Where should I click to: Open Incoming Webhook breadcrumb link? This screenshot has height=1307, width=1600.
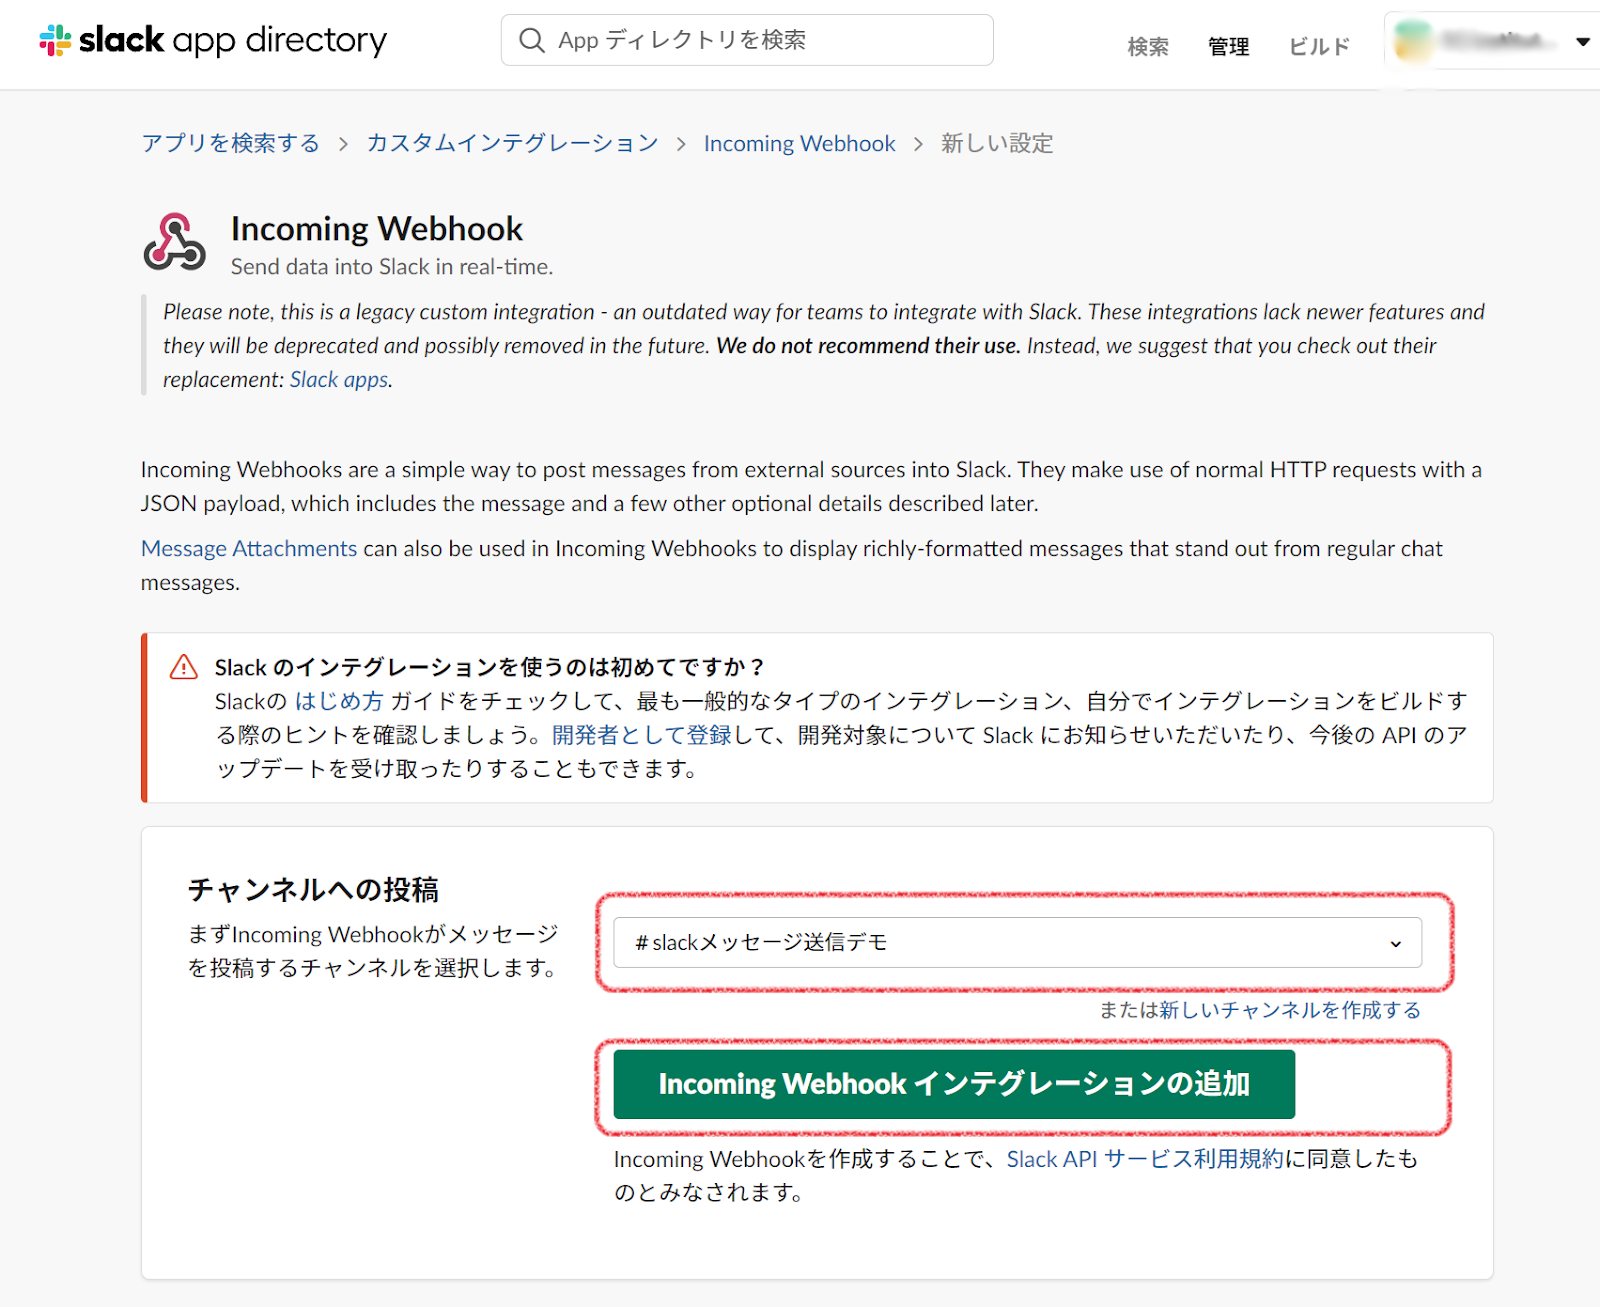coord(799,143)
